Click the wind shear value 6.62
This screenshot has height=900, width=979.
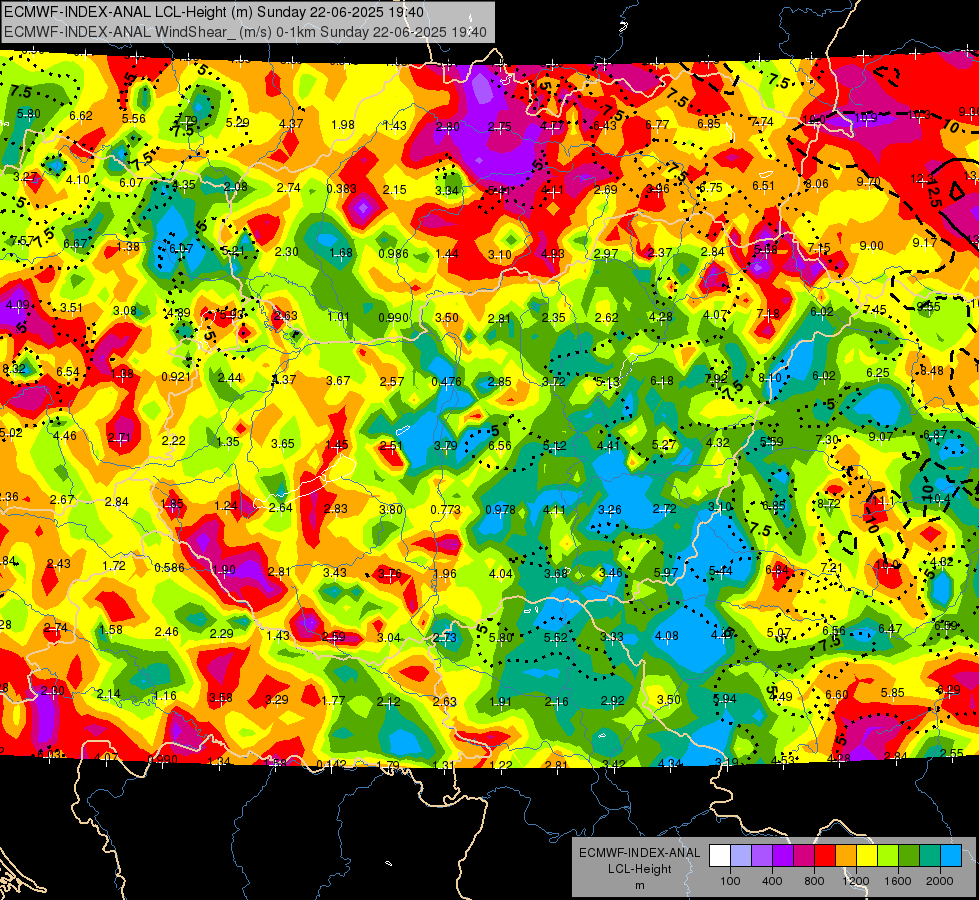pyautogui.click(x=81, y=116)
